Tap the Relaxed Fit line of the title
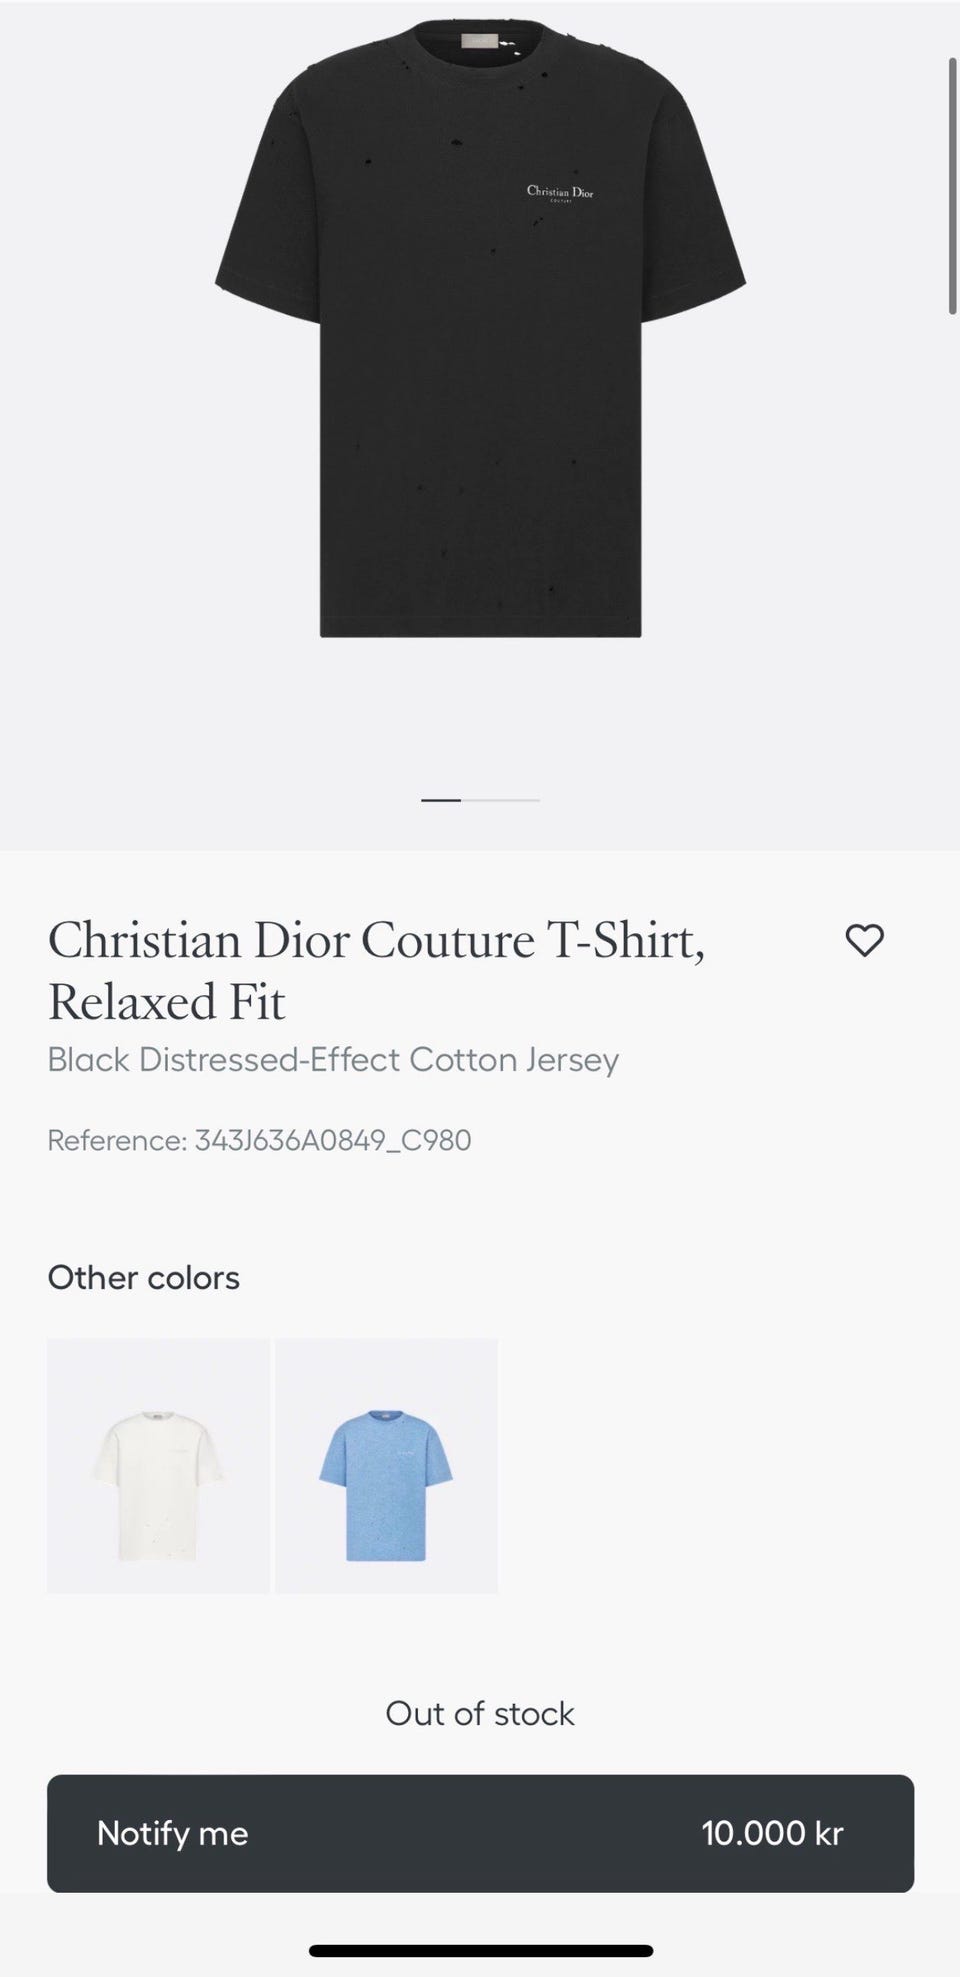 167,1002
